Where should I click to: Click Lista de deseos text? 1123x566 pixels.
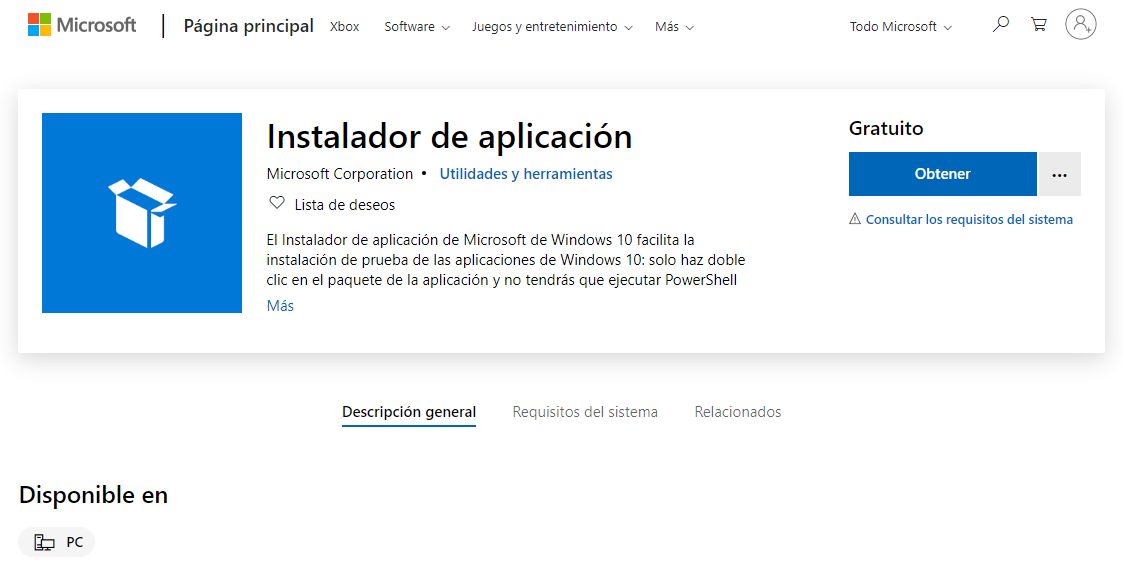tap(344, 205)
